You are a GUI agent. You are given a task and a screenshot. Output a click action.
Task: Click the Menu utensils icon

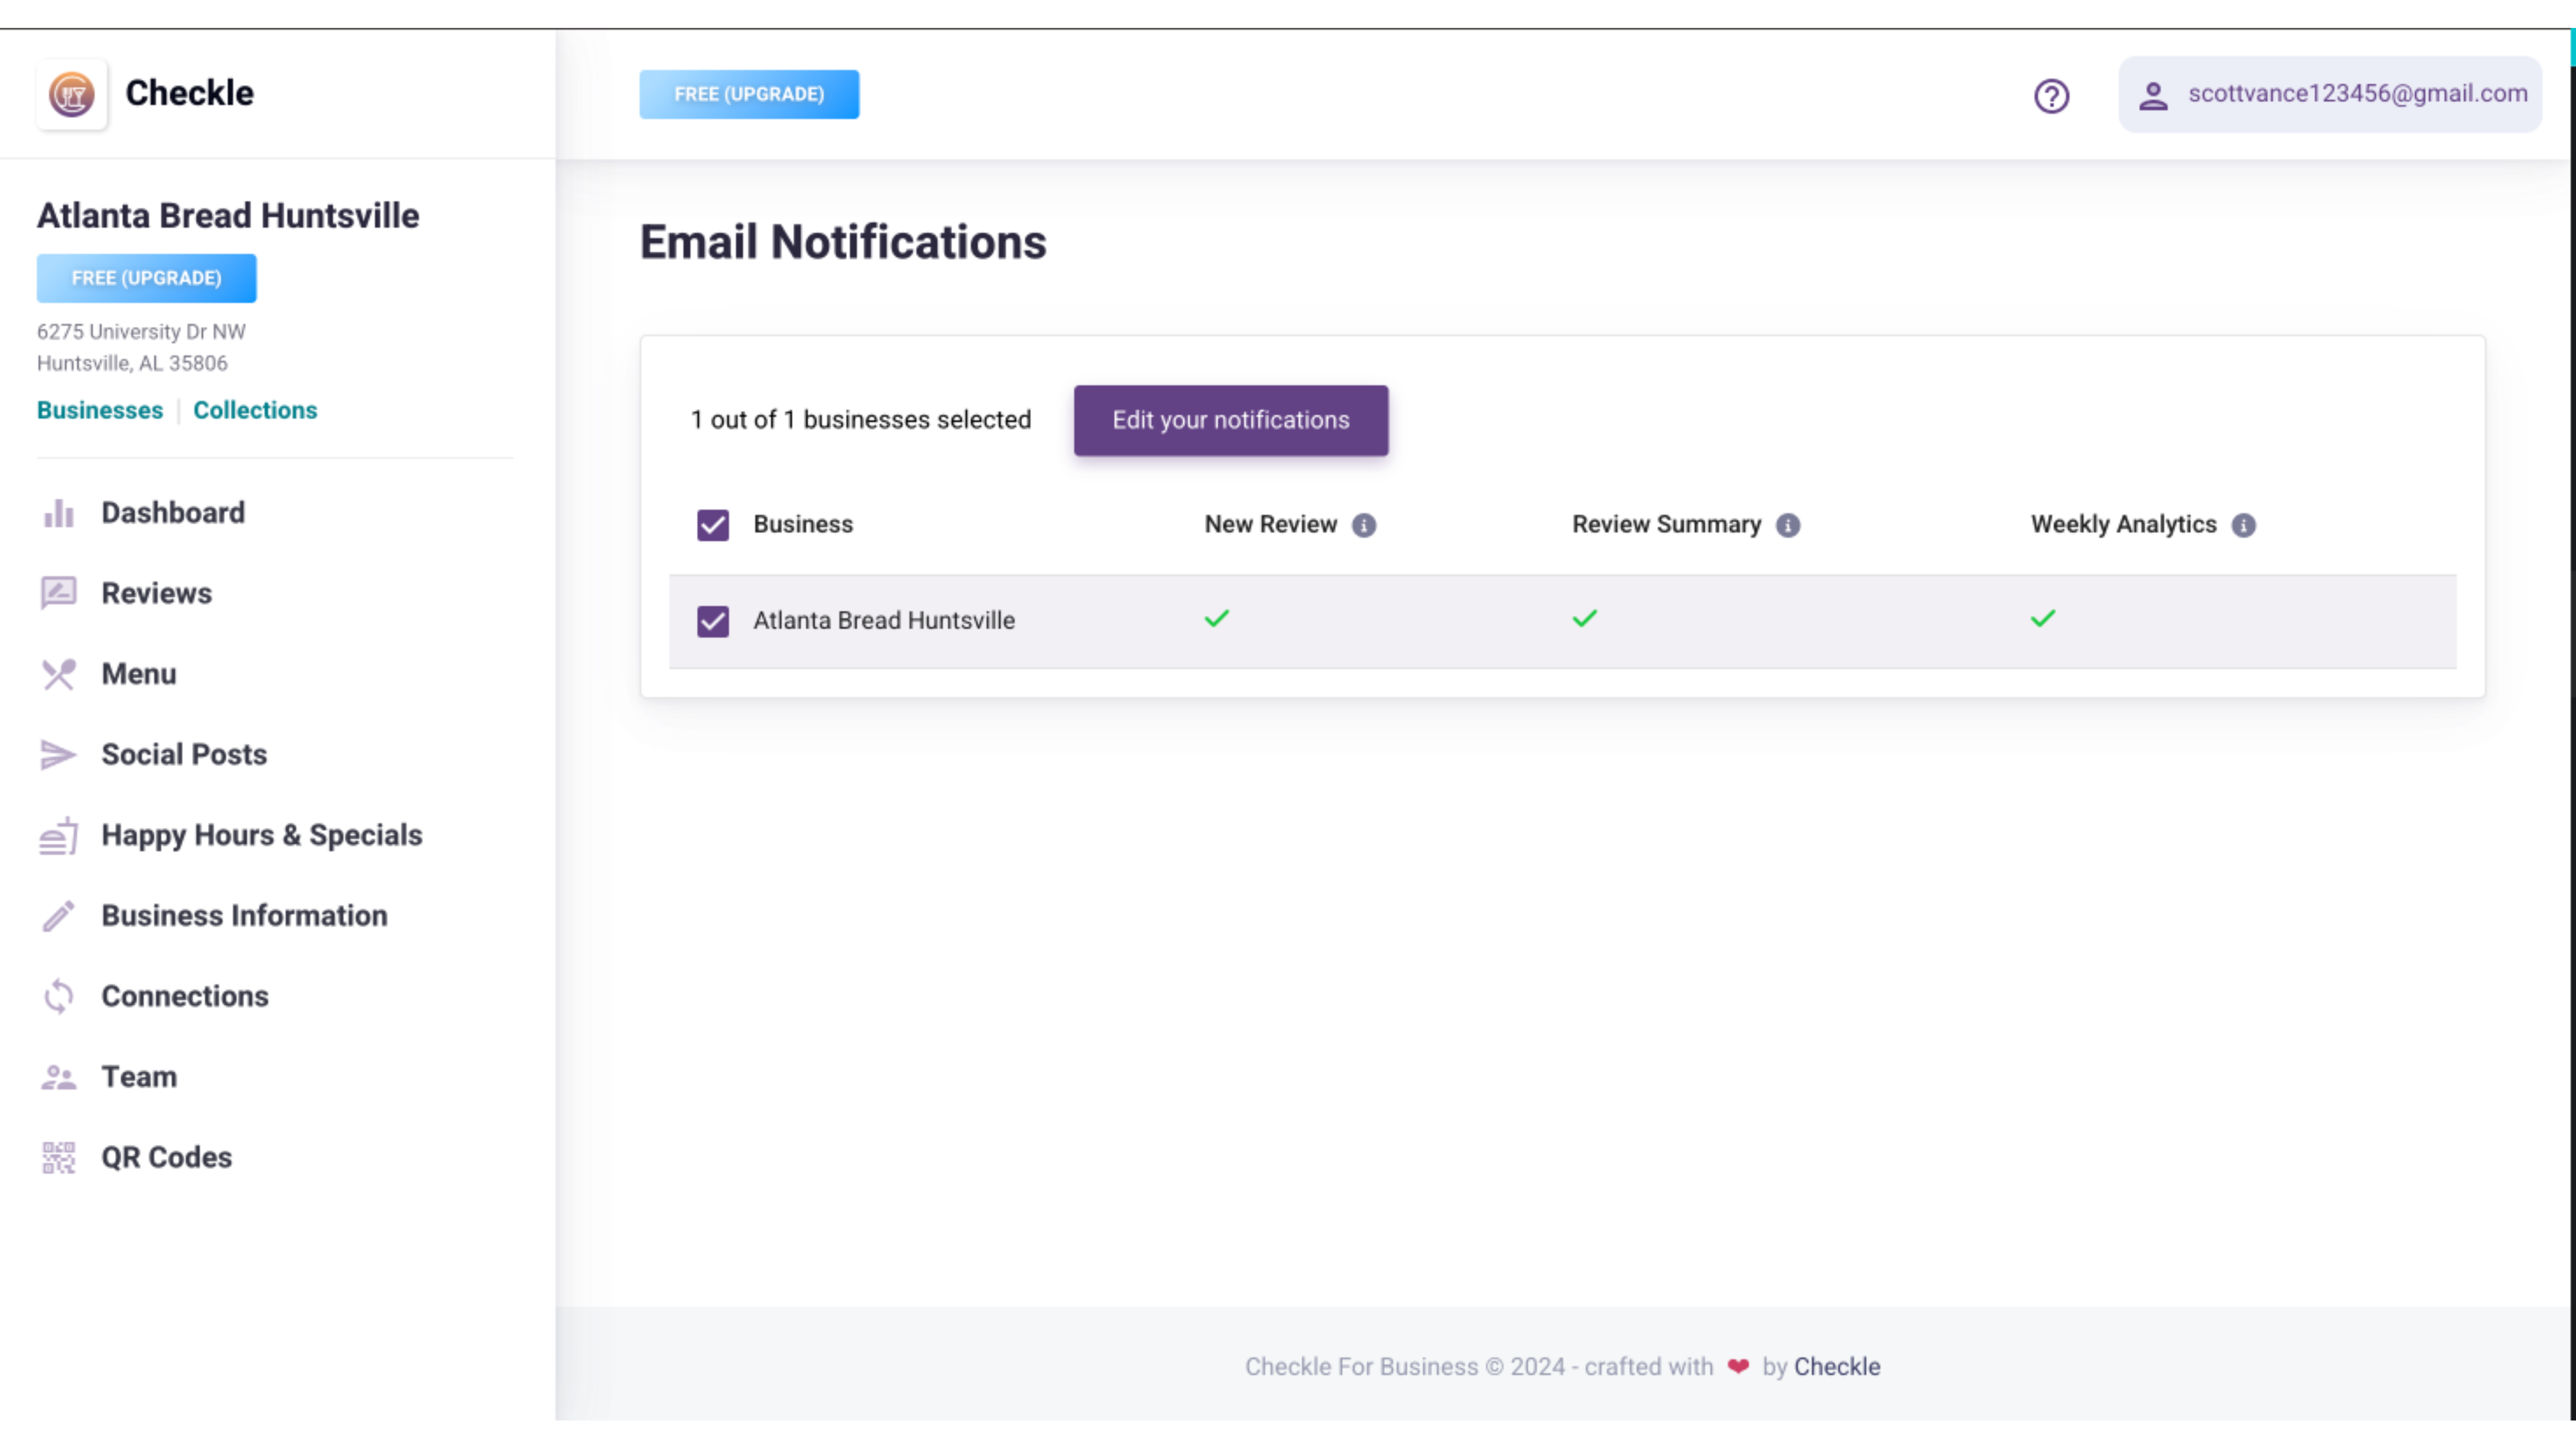coord(59,674)
